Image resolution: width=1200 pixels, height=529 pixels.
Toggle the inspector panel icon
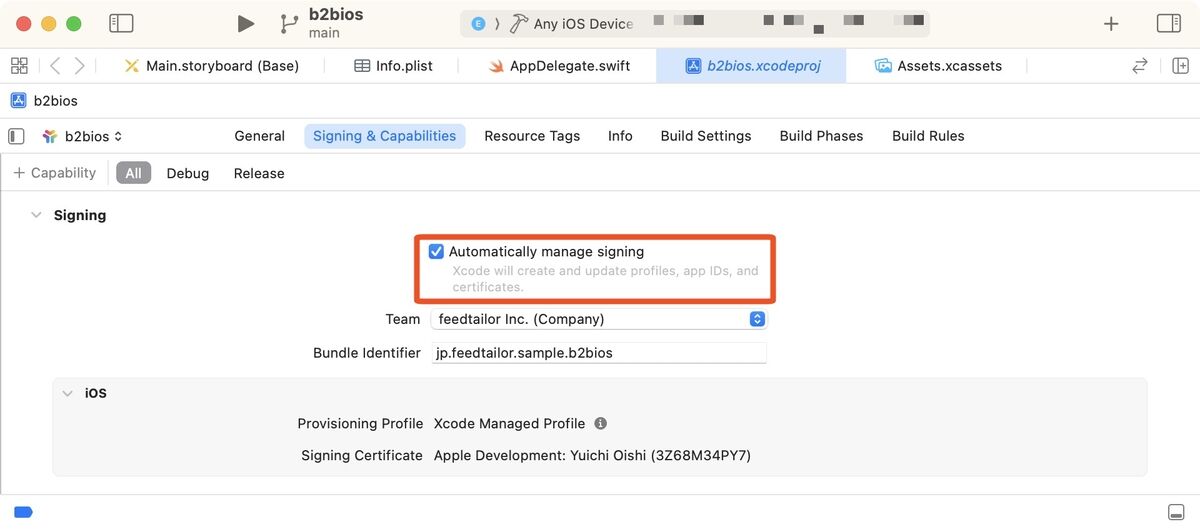click(1168, 24)
